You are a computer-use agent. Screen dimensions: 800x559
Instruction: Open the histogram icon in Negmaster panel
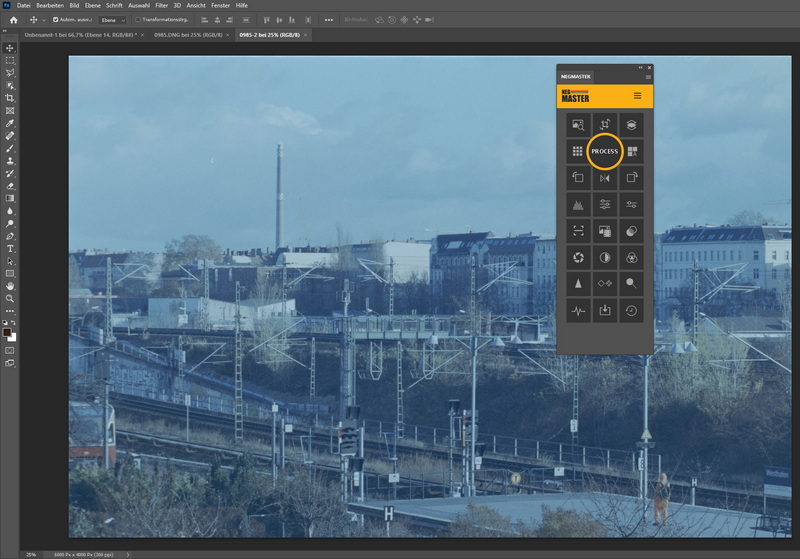point(577,205)
